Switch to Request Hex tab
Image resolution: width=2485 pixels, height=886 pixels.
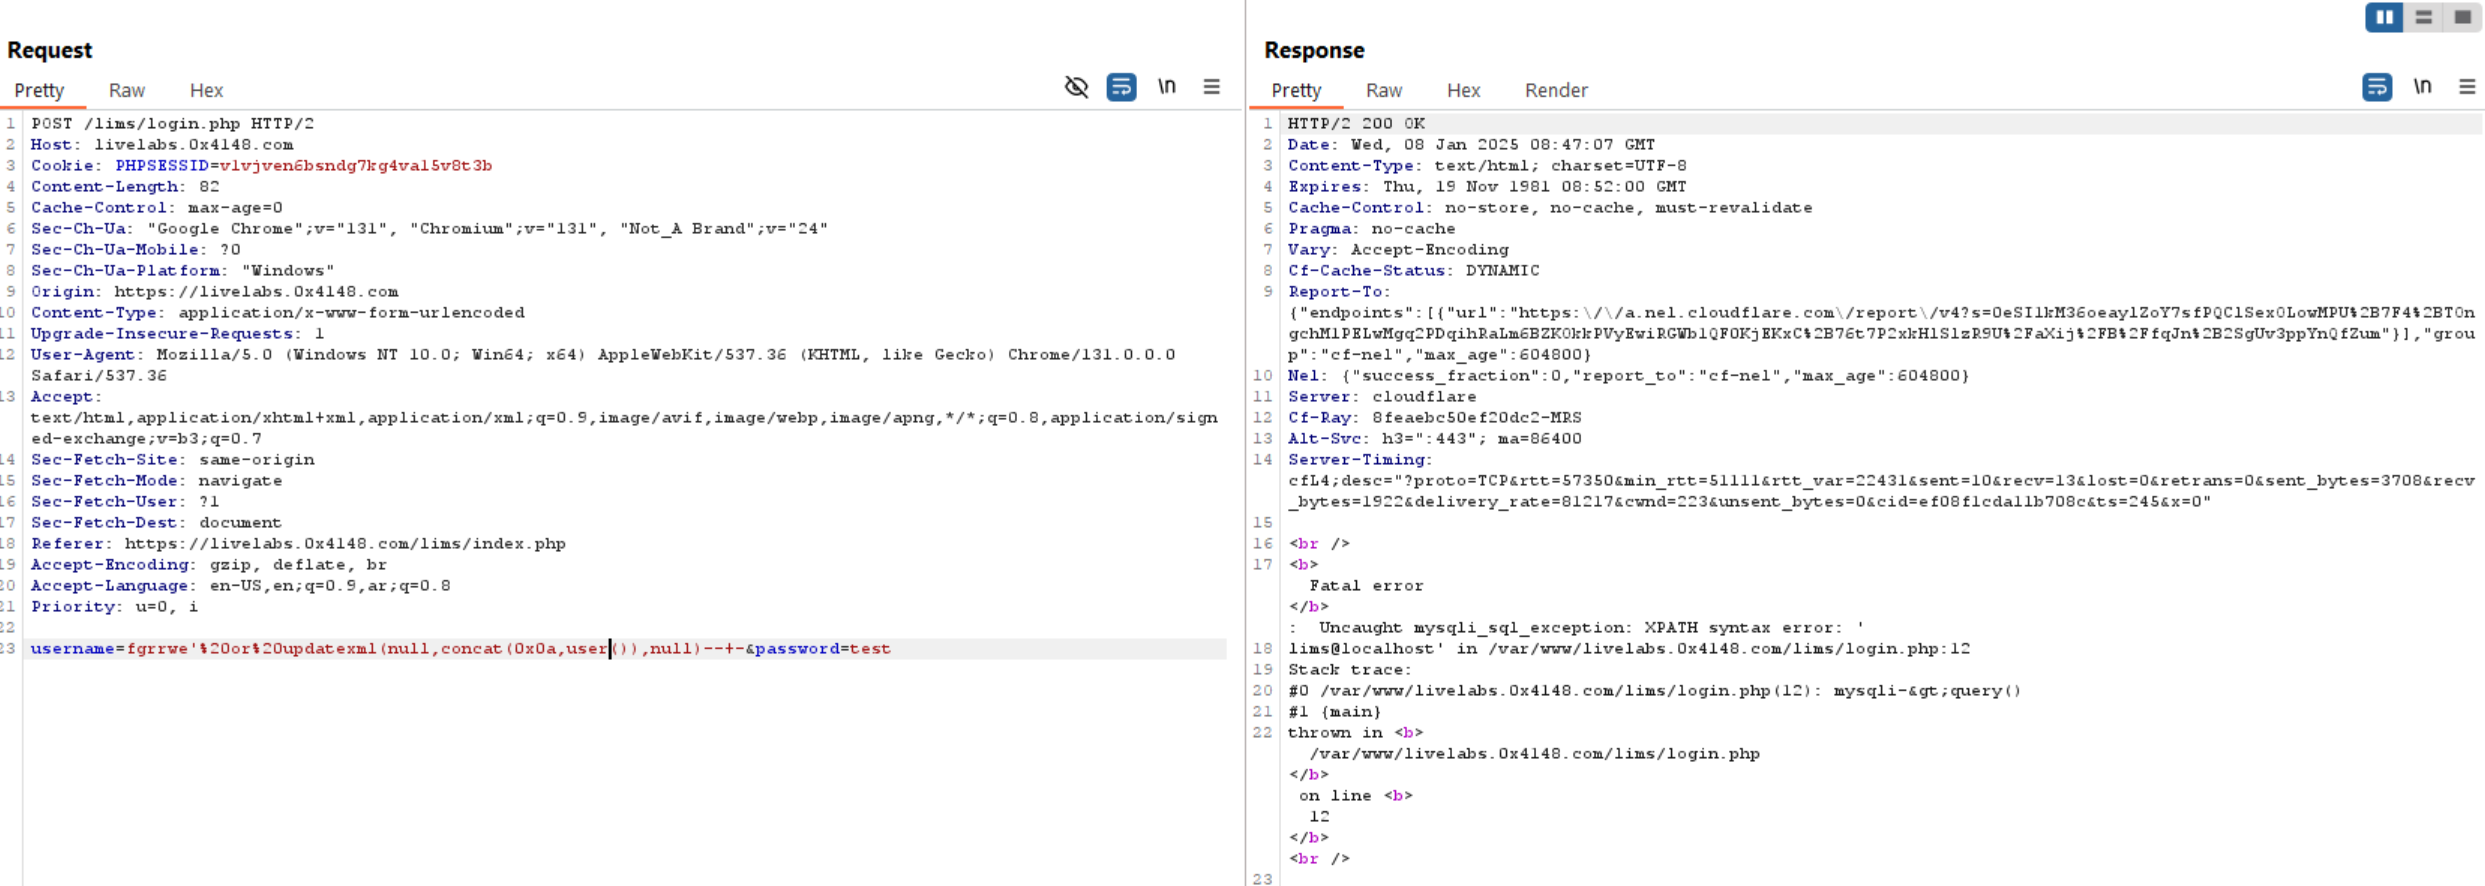coord(206,90)
